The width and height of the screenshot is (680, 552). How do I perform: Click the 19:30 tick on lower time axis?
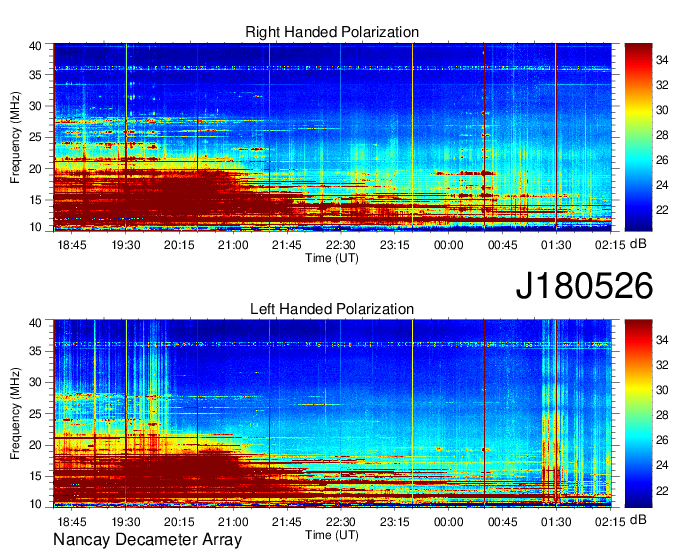[126, 522]
